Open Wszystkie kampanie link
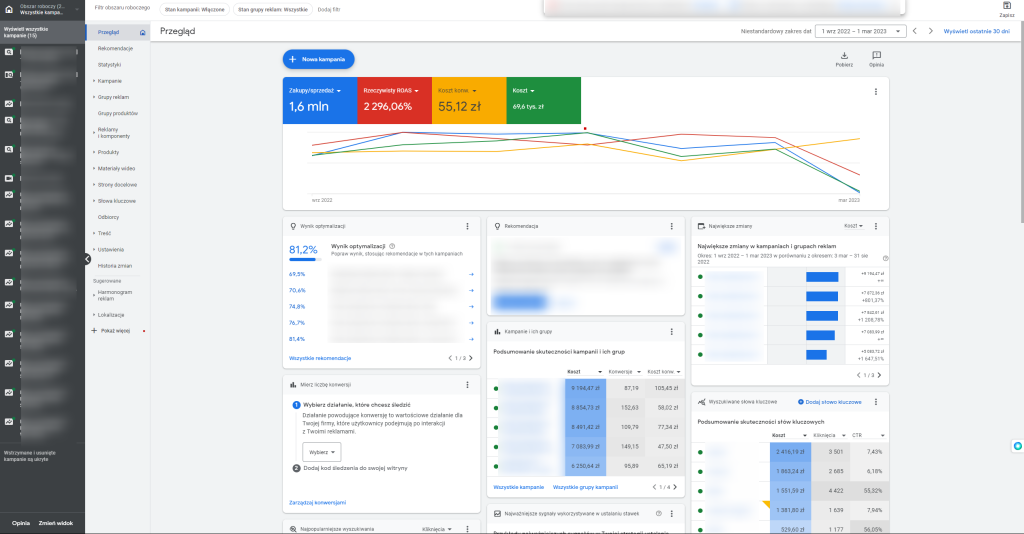The height and width of the screenshot is (534, 1024). pyautogui.click(x=519, y=487)
